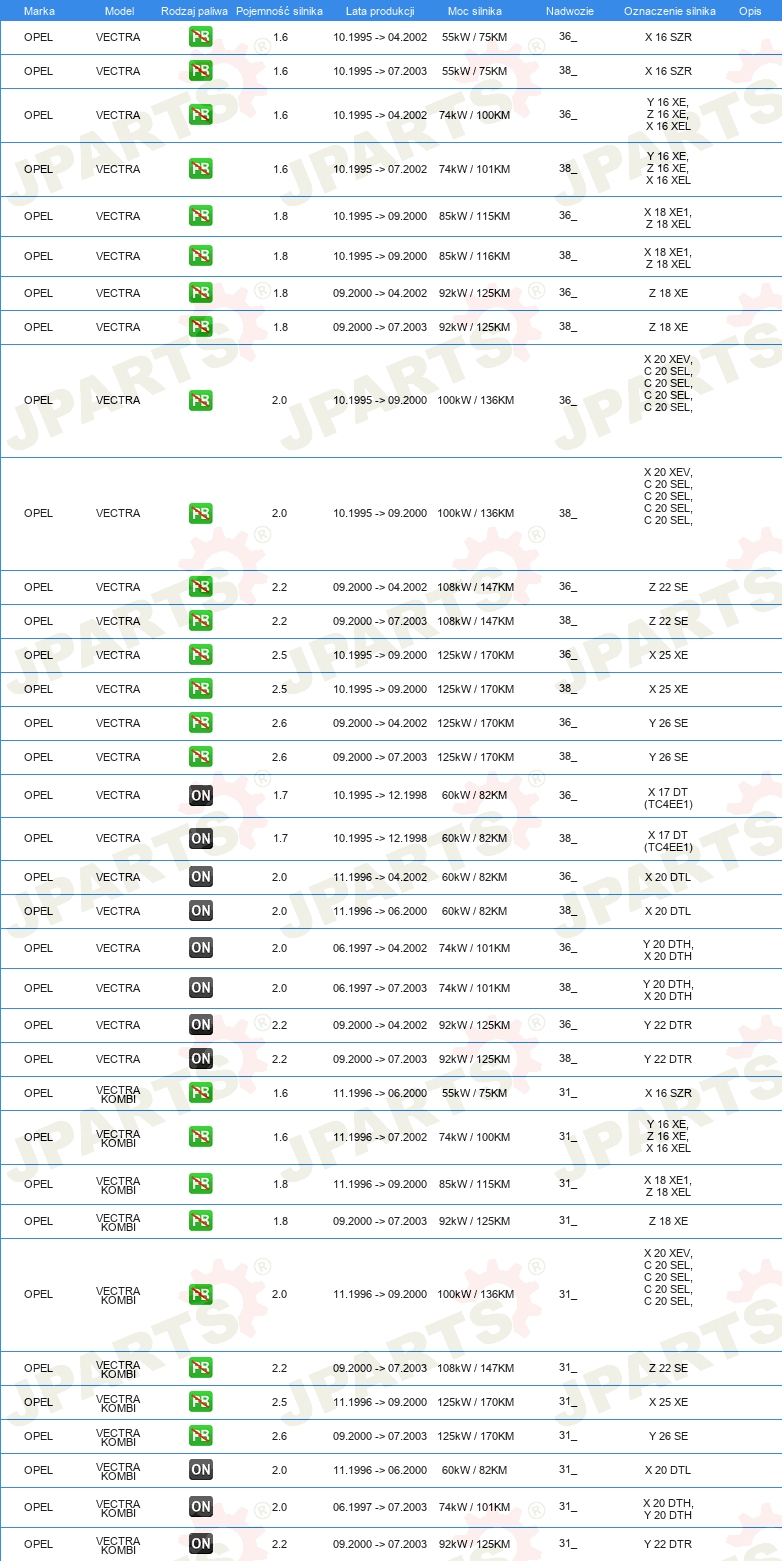Select petrol icon in 1.6 74kW/101KM row

click(200, 169)
